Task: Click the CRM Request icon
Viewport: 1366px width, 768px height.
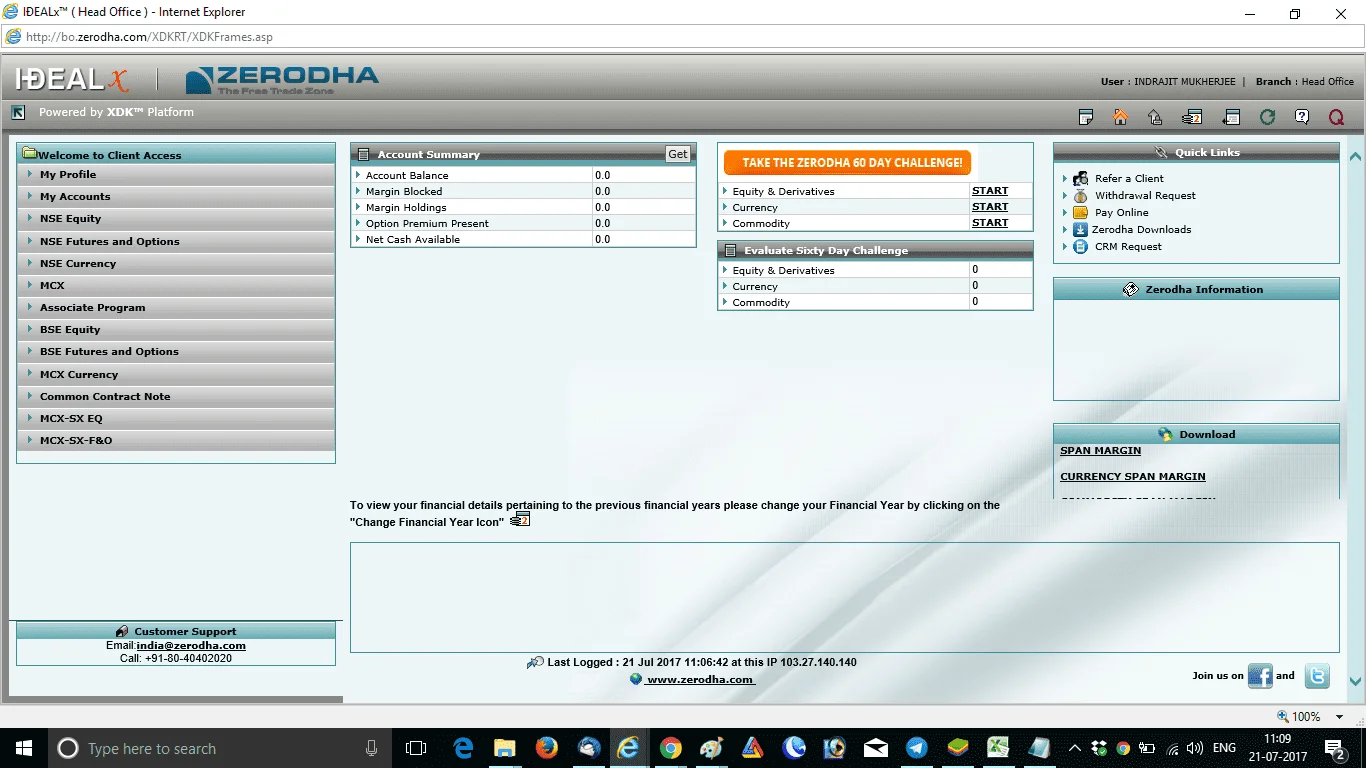Action: [x=1080, y=246]
